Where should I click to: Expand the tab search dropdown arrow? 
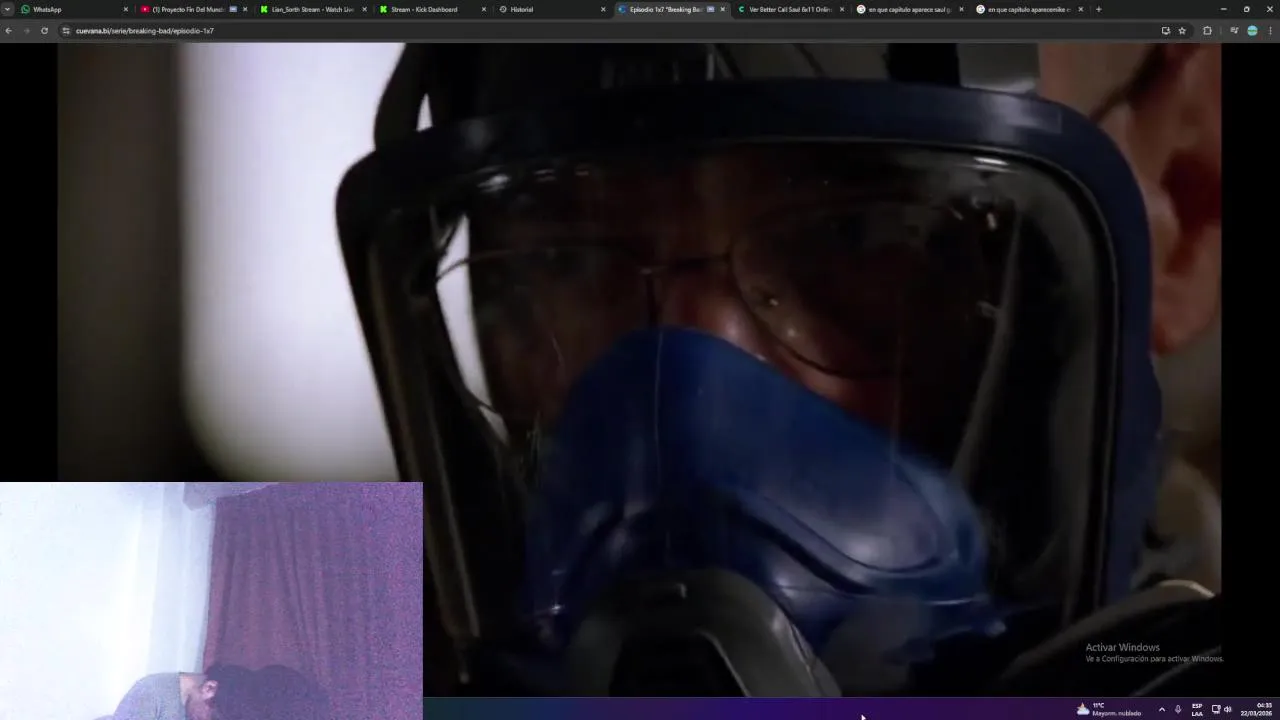click(x=7, y=9)
